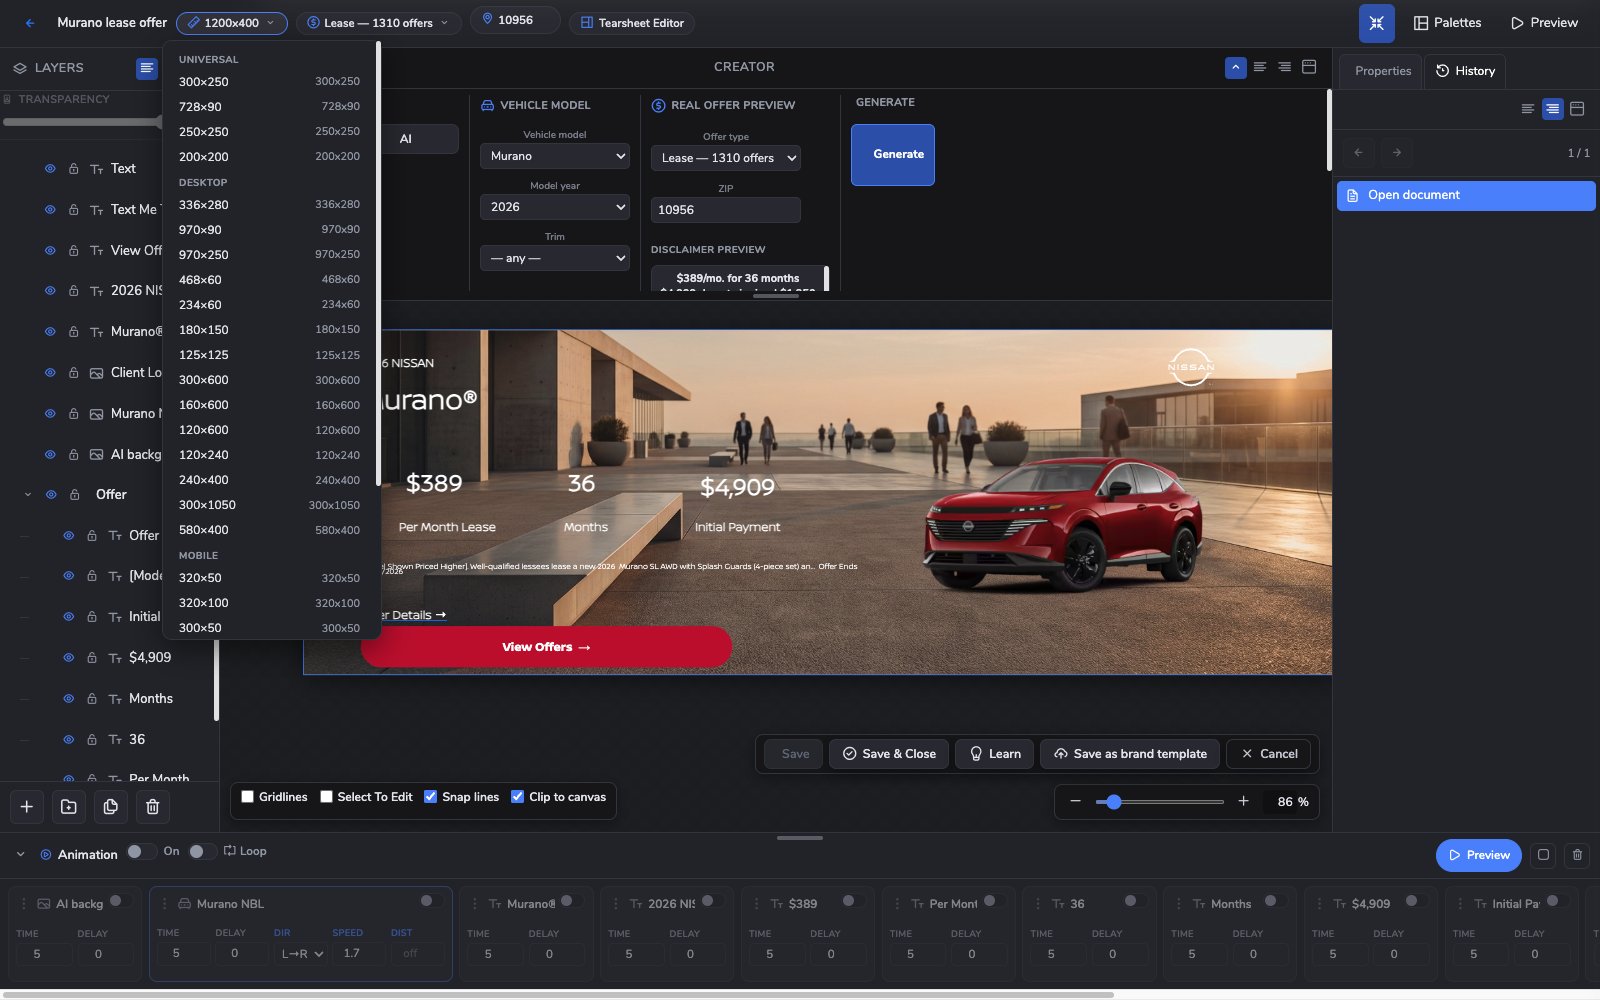Duplicate the selected layer icon
Image resolution: width=1600 pixels, height=1000 pixels.
(111, 807)
